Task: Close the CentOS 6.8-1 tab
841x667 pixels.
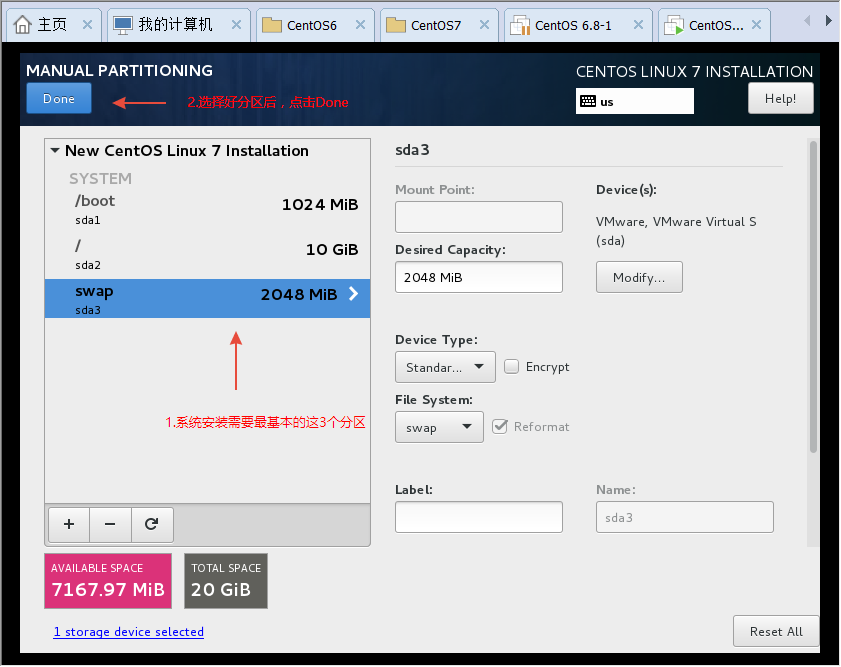Action: pos(638,25)
